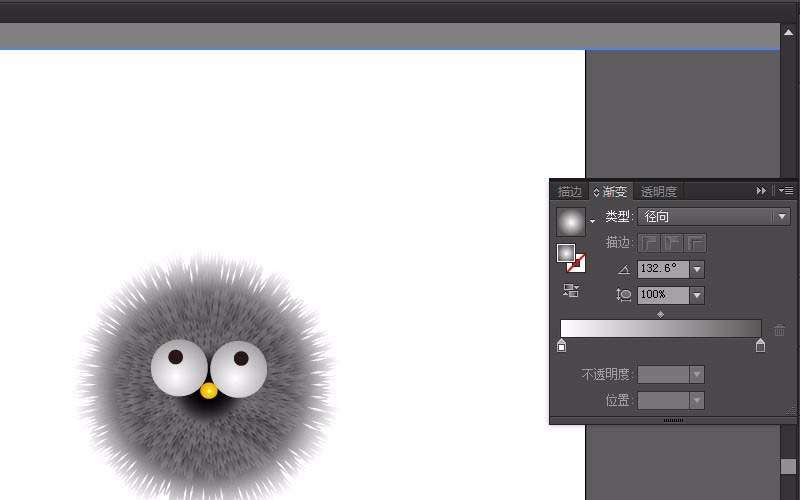Open the aspect ratio dropdown arrow
The width and height of the screenshot is (800, 500).
click(x=697, y=295)
